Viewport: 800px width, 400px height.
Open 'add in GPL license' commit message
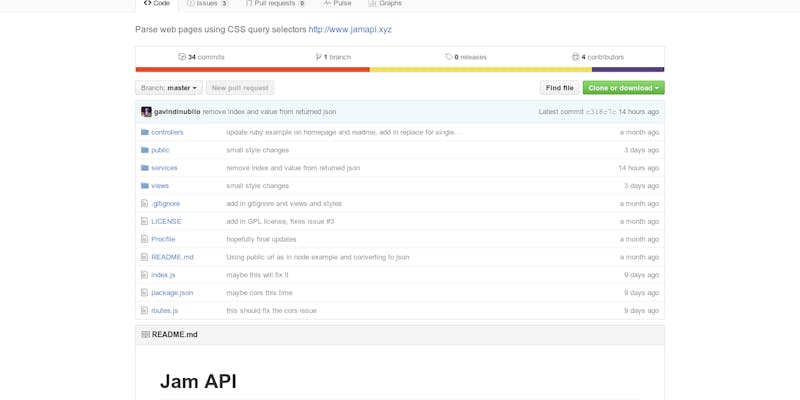tap(280, 221)
